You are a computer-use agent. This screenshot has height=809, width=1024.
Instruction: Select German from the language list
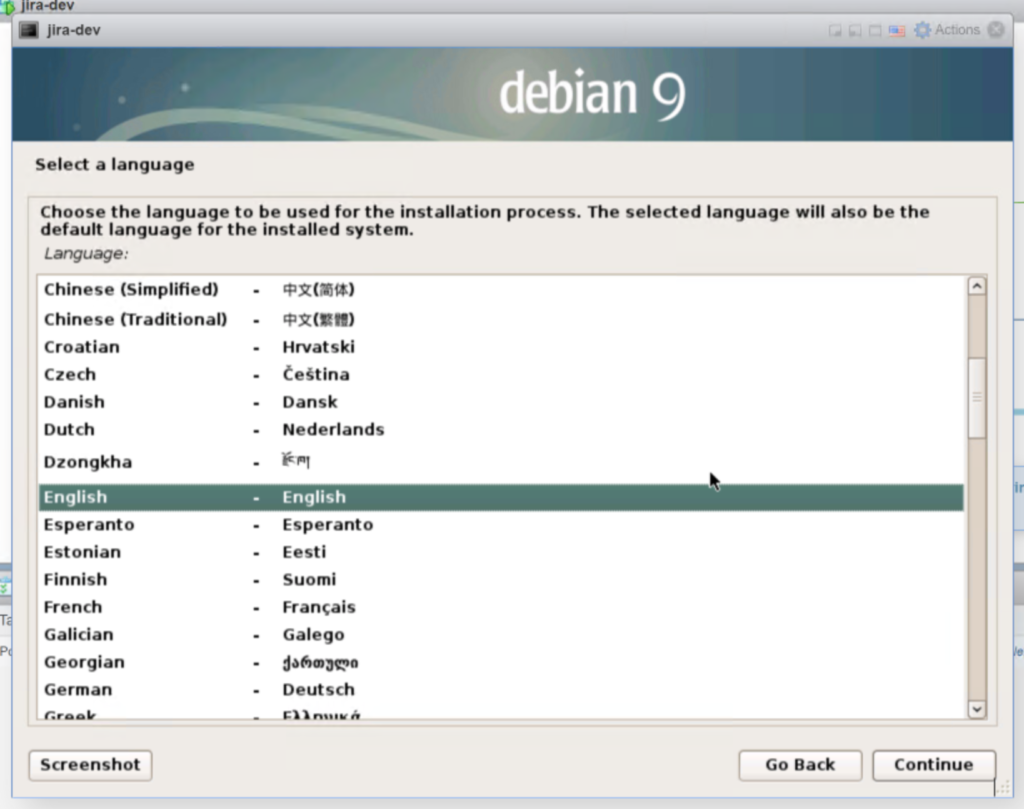pos(501,690)
